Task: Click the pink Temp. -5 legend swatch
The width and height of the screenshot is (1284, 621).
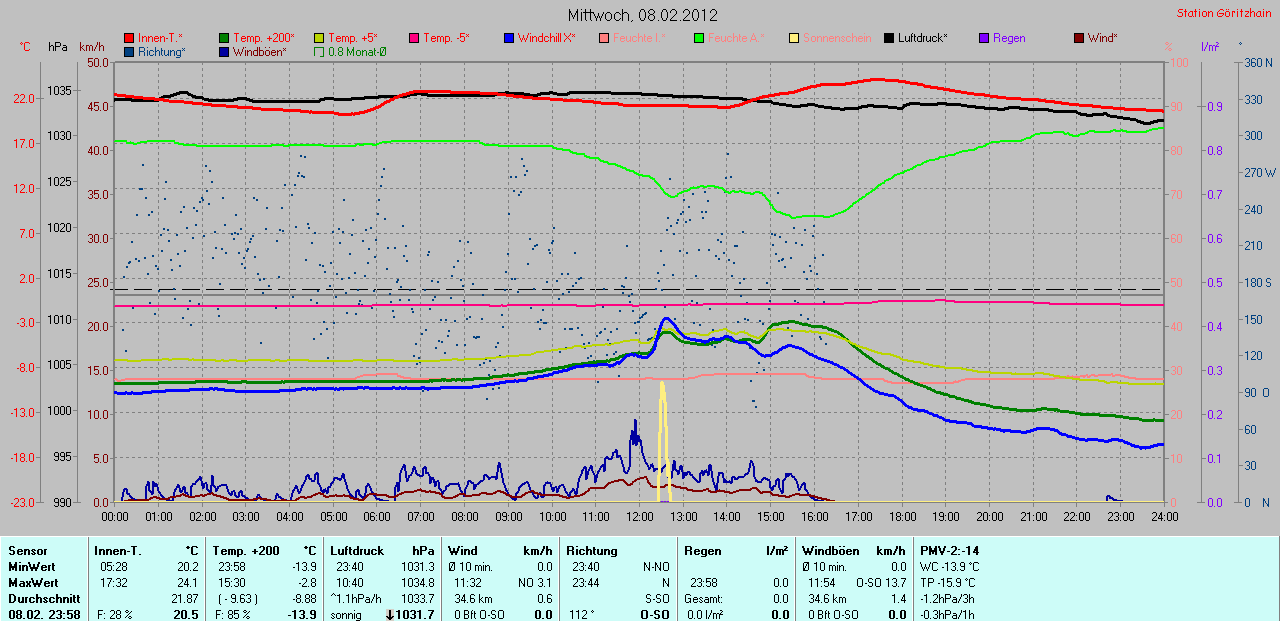Action: tap(414, 38)
